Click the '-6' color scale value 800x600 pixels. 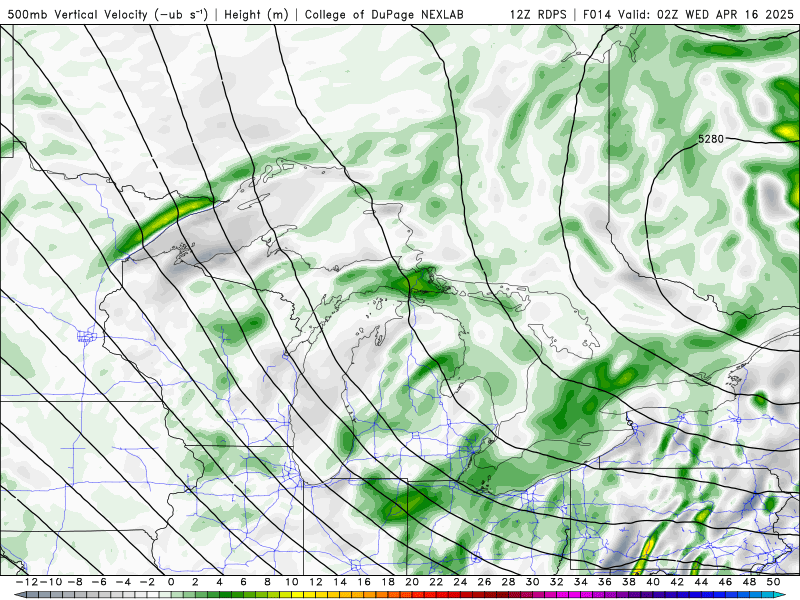point(99,582)
